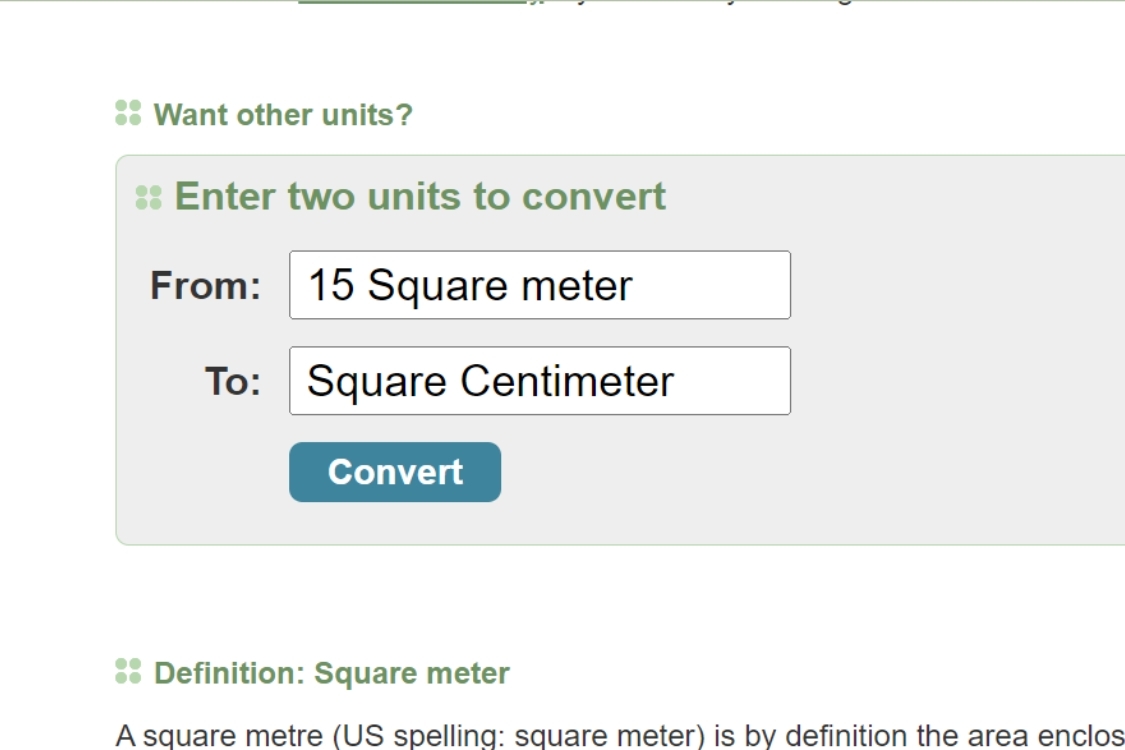The height and width of the screenshot is (750, 1125).
Task: Click the Enter two units to convert heading
Action: [420, 197]
